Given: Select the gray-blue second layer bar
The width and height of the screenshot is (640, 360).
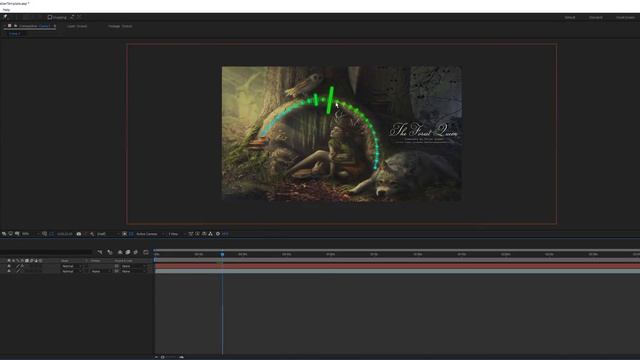Looking at the screenshot, I should [x=397, y=271].
